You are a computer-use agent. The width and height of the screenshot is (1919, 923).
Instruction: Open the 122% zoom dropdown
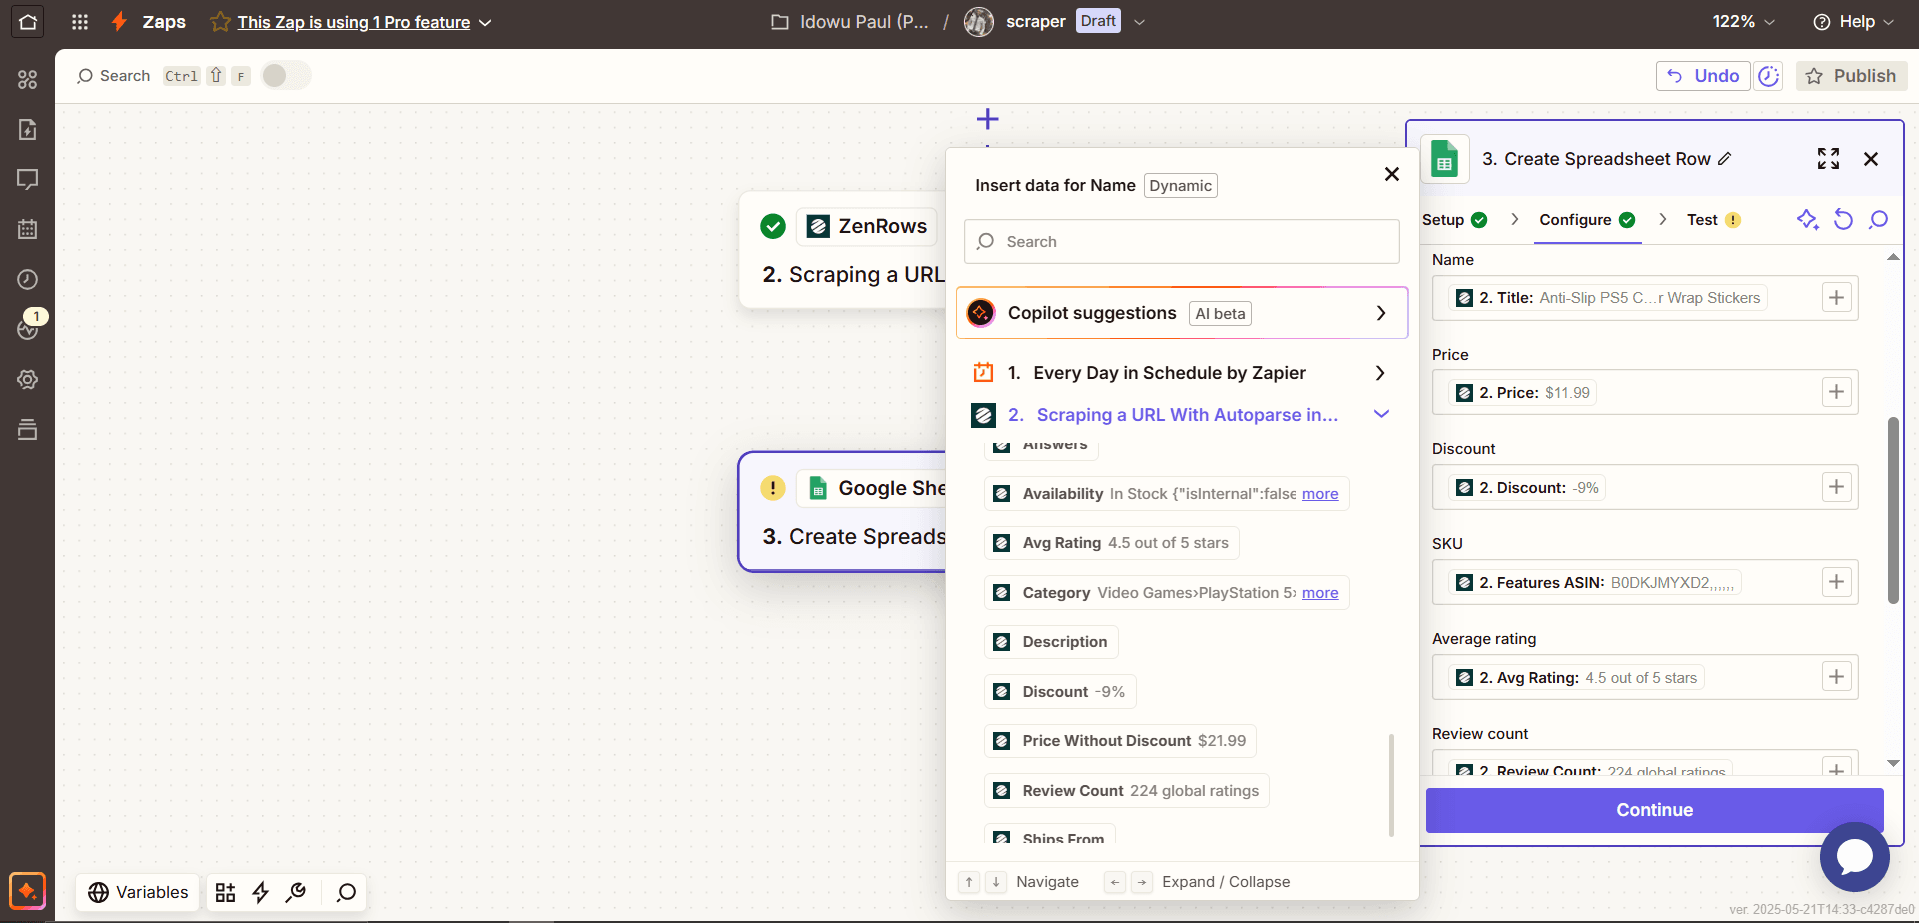coord(1743,21)
